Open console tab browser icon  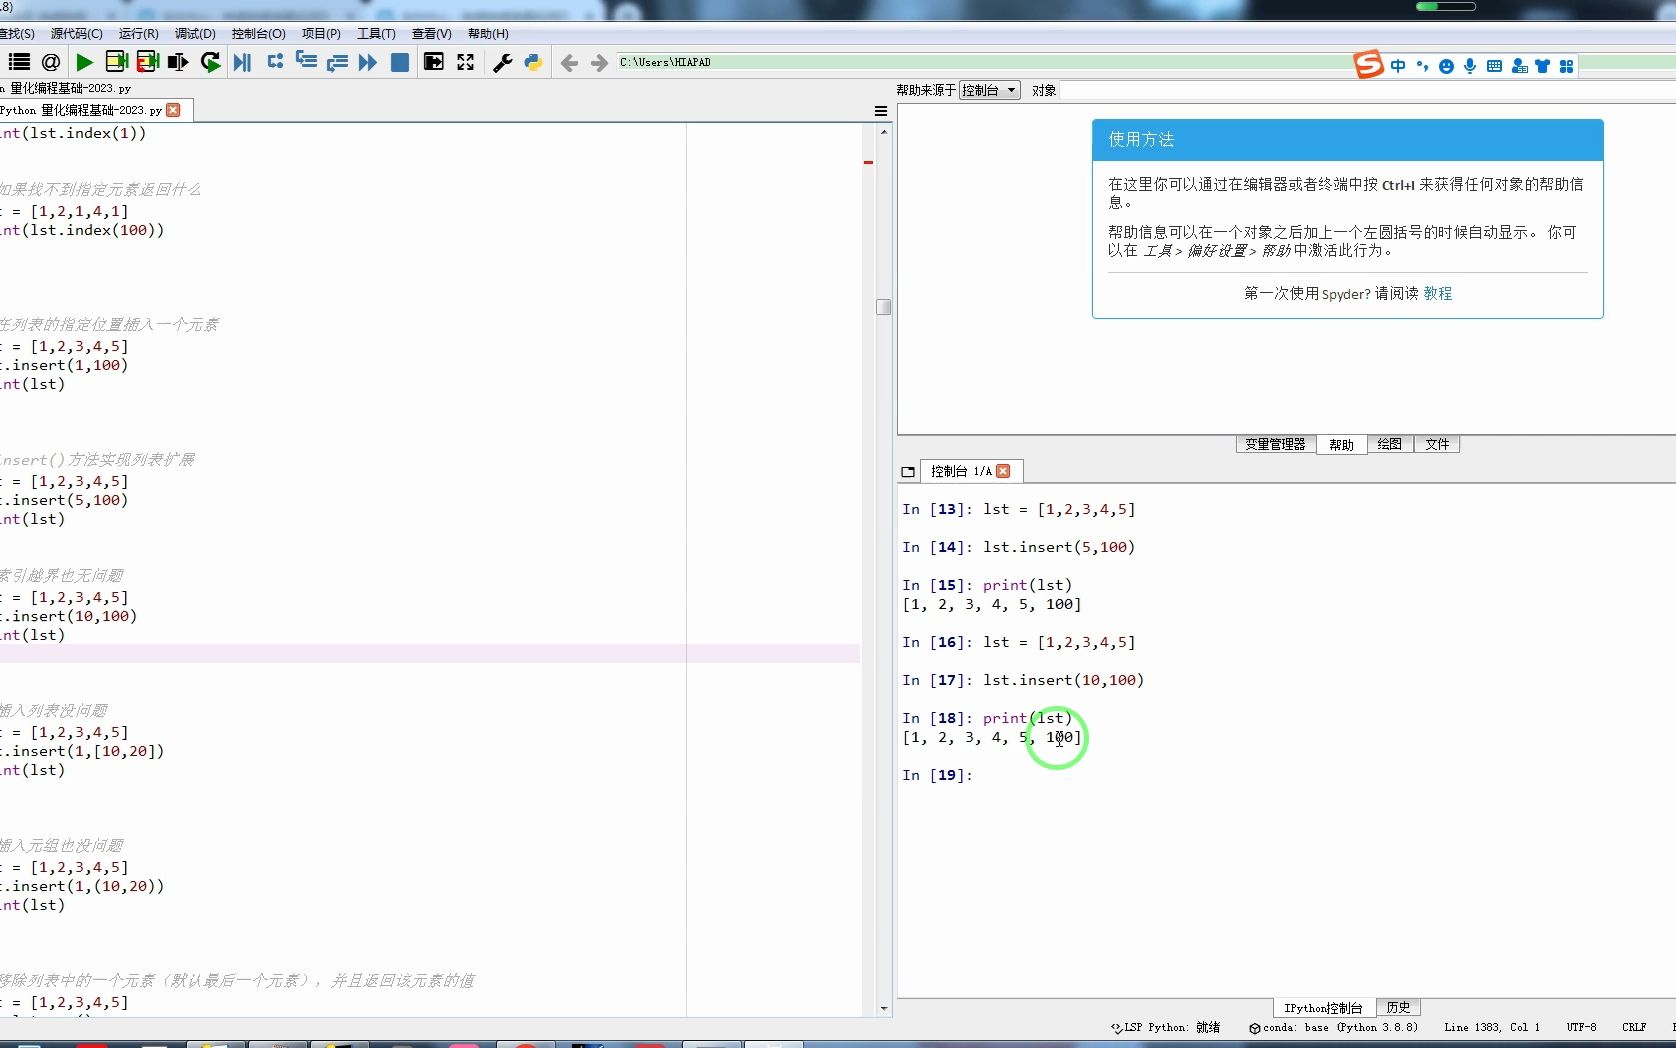coord(908,472)
